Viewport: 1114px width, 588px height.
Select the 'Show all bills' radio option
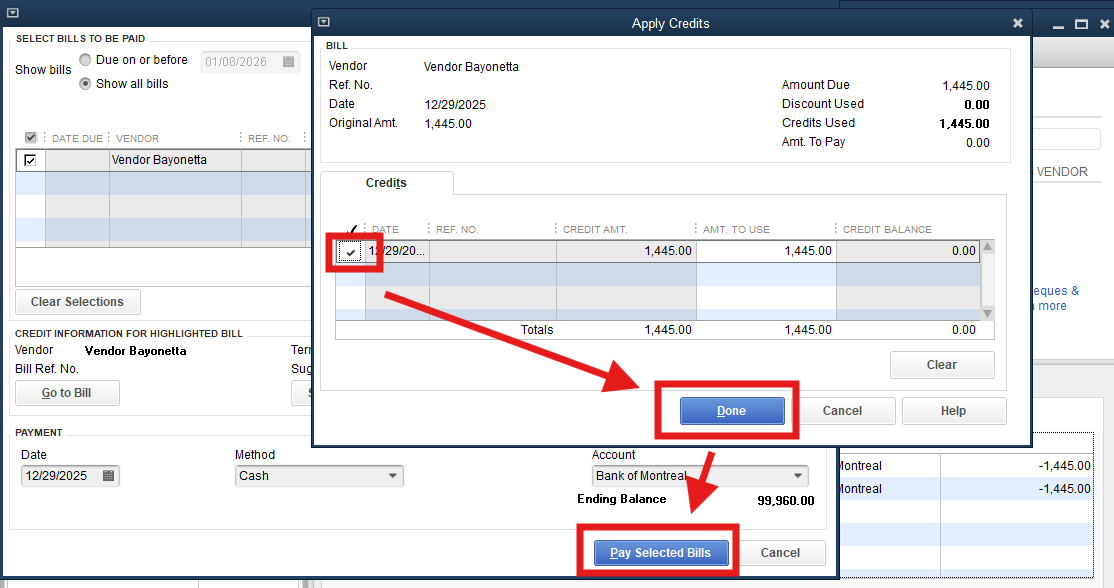pos(85,84)
